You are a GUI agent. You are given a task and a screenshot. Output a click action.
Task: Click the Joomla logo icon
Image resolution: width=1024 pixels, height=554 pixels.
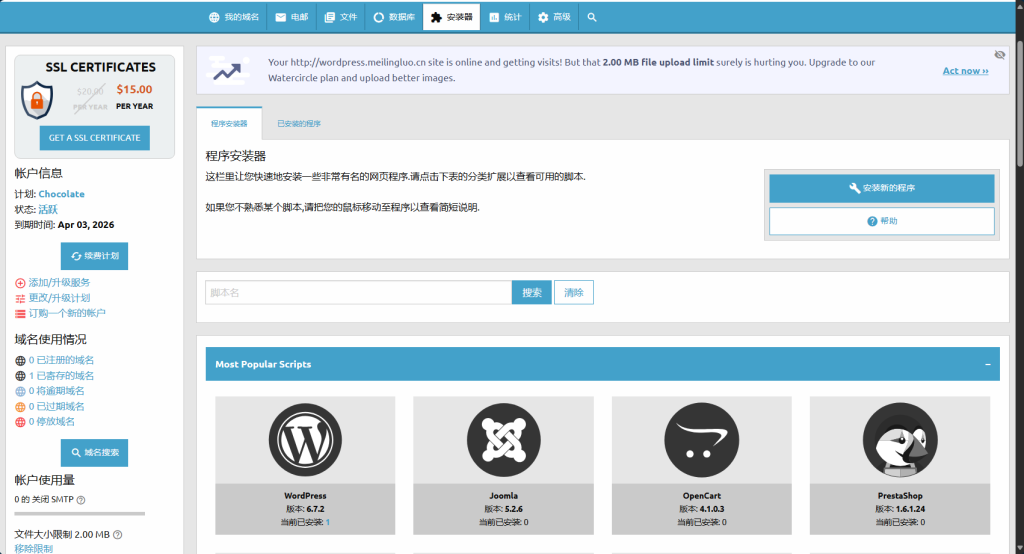click(x=503, y=439)
